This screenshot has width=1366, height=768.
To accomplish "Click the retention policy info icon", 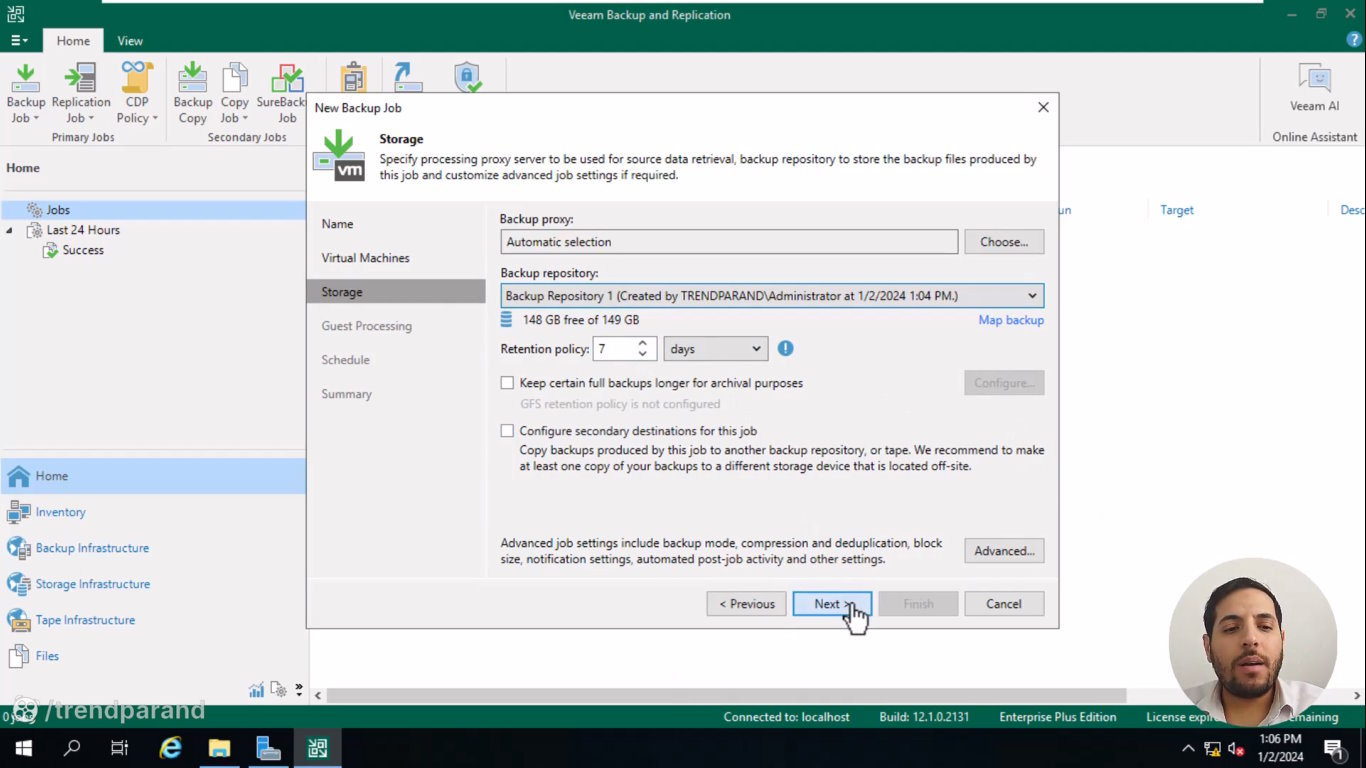I will (x=785, y=349).
